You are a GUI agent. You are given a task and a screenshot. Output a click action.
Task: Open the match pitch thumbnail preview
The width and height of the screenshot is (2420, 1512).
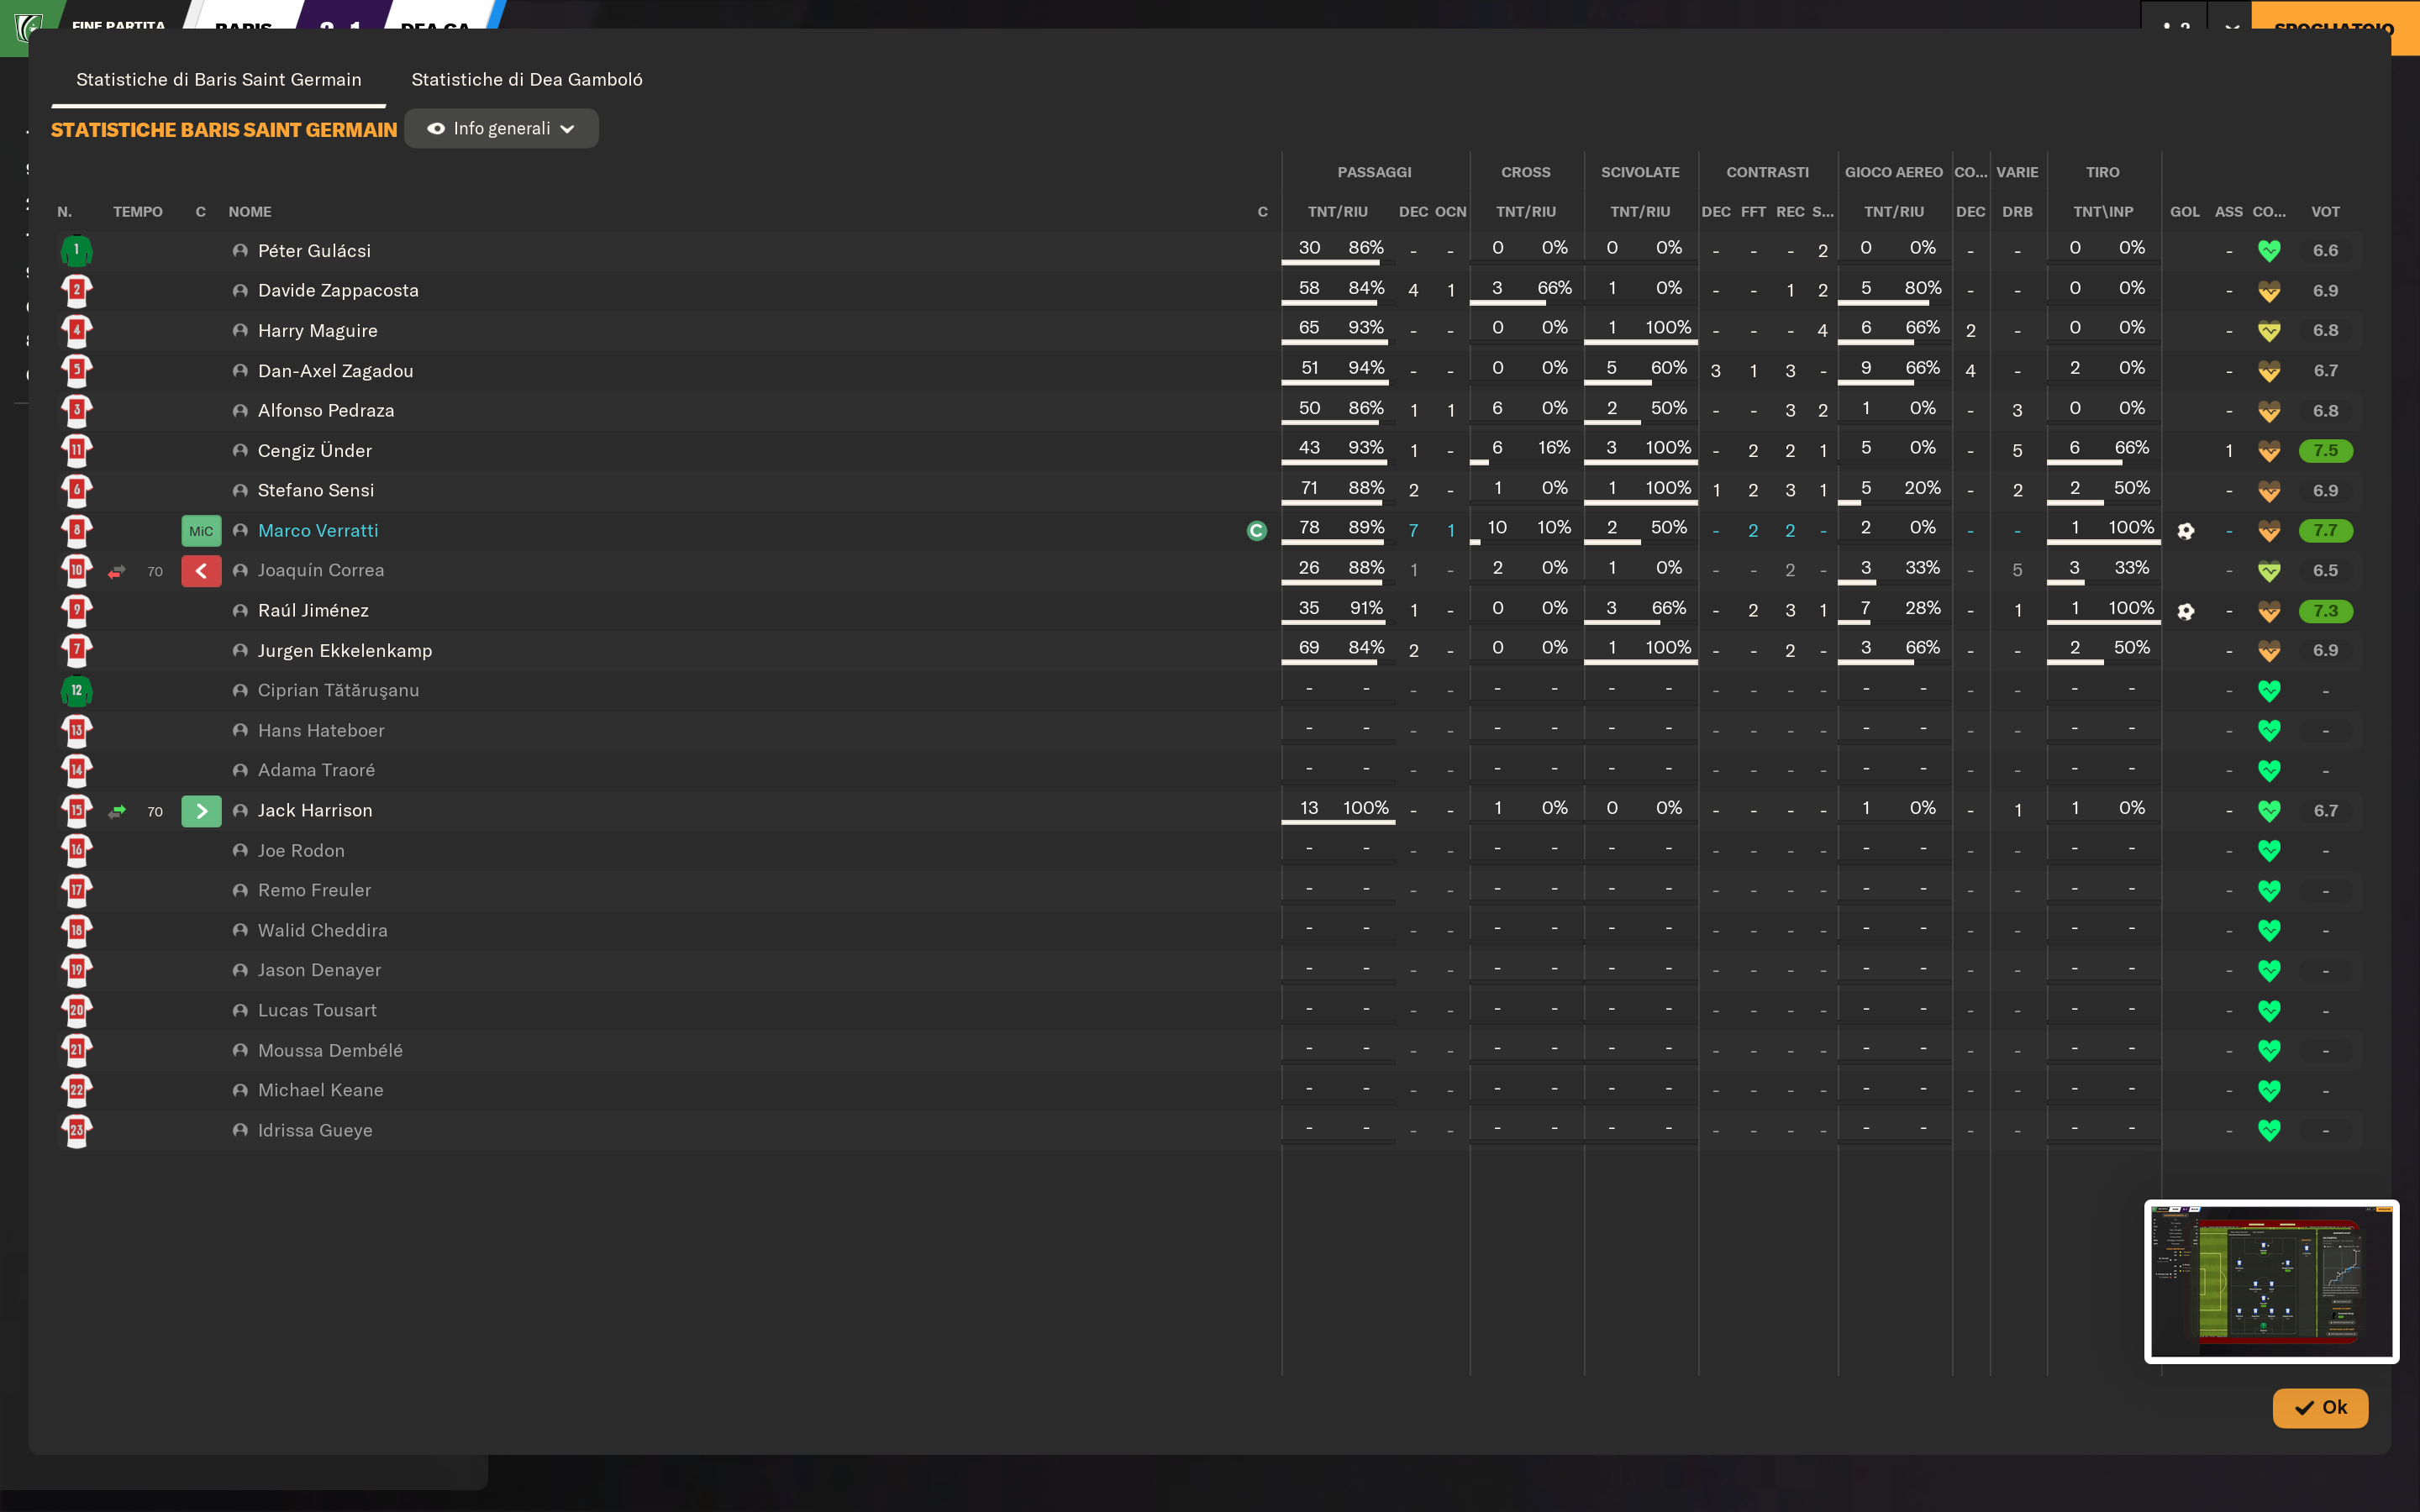(2272, 1282)
